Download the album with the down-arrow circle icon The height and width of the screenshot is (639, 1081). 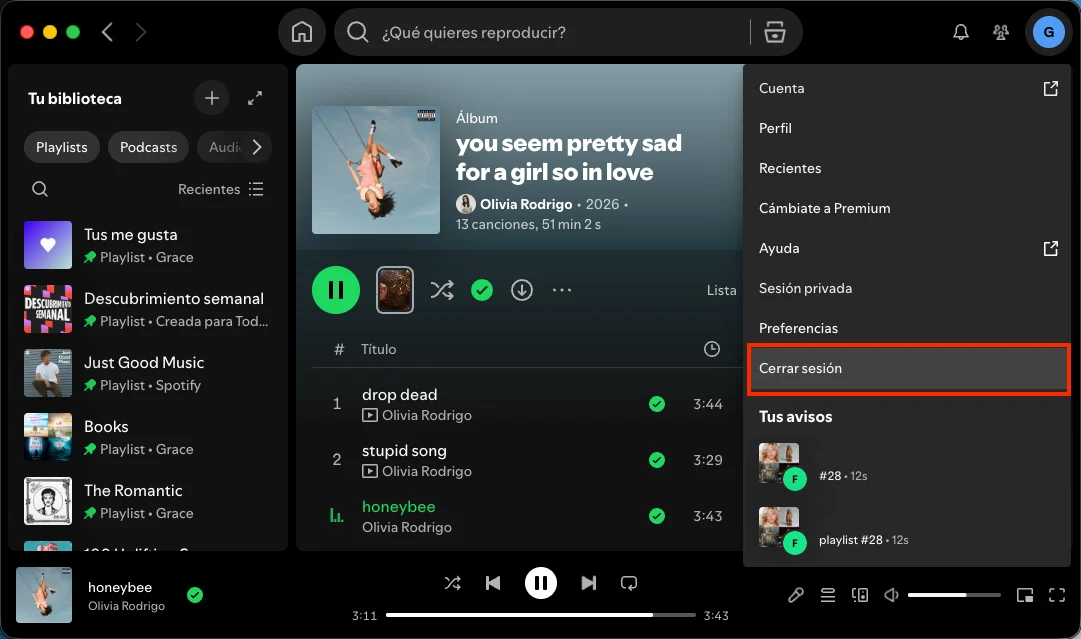click(522, 290)
